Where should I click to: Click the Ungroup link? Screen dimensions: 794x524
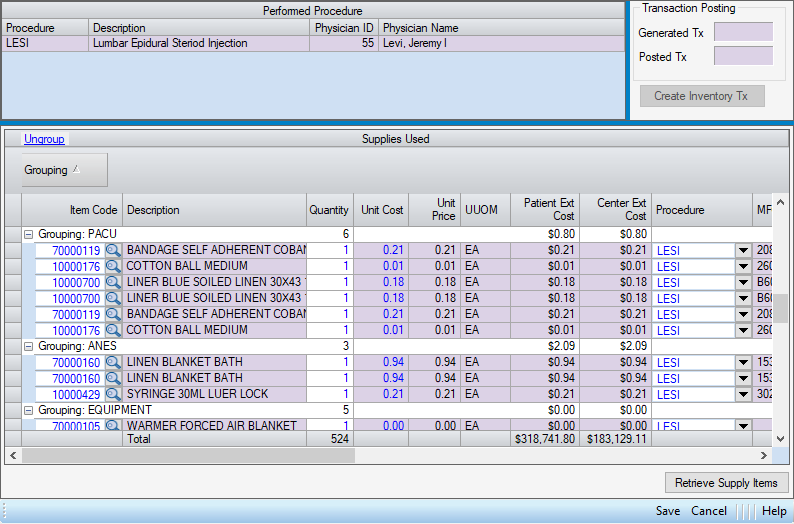point(44,139)
